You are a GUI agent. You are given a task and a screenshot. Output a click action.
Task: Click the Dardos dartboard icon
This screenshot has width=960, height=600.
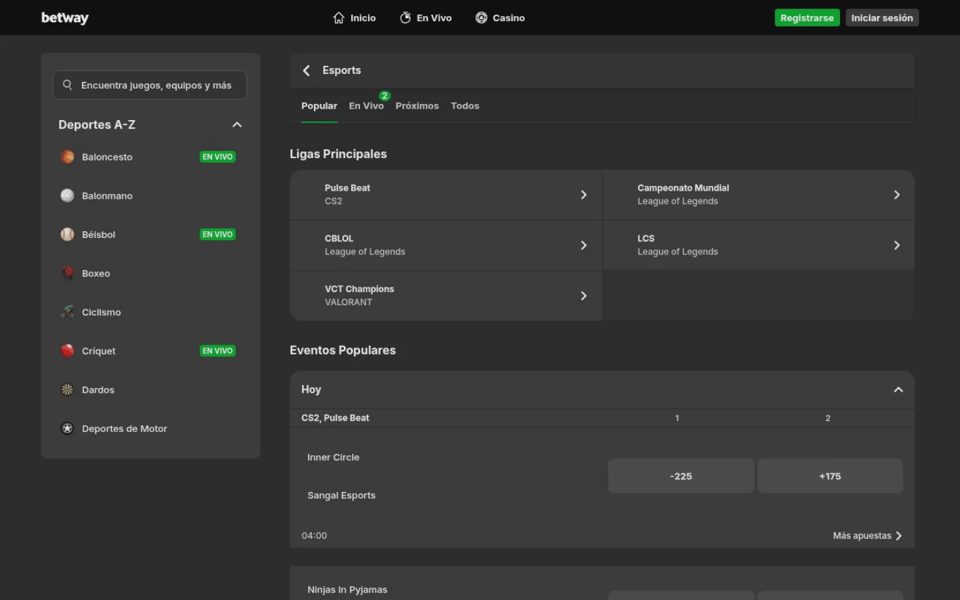coord(67,389)
